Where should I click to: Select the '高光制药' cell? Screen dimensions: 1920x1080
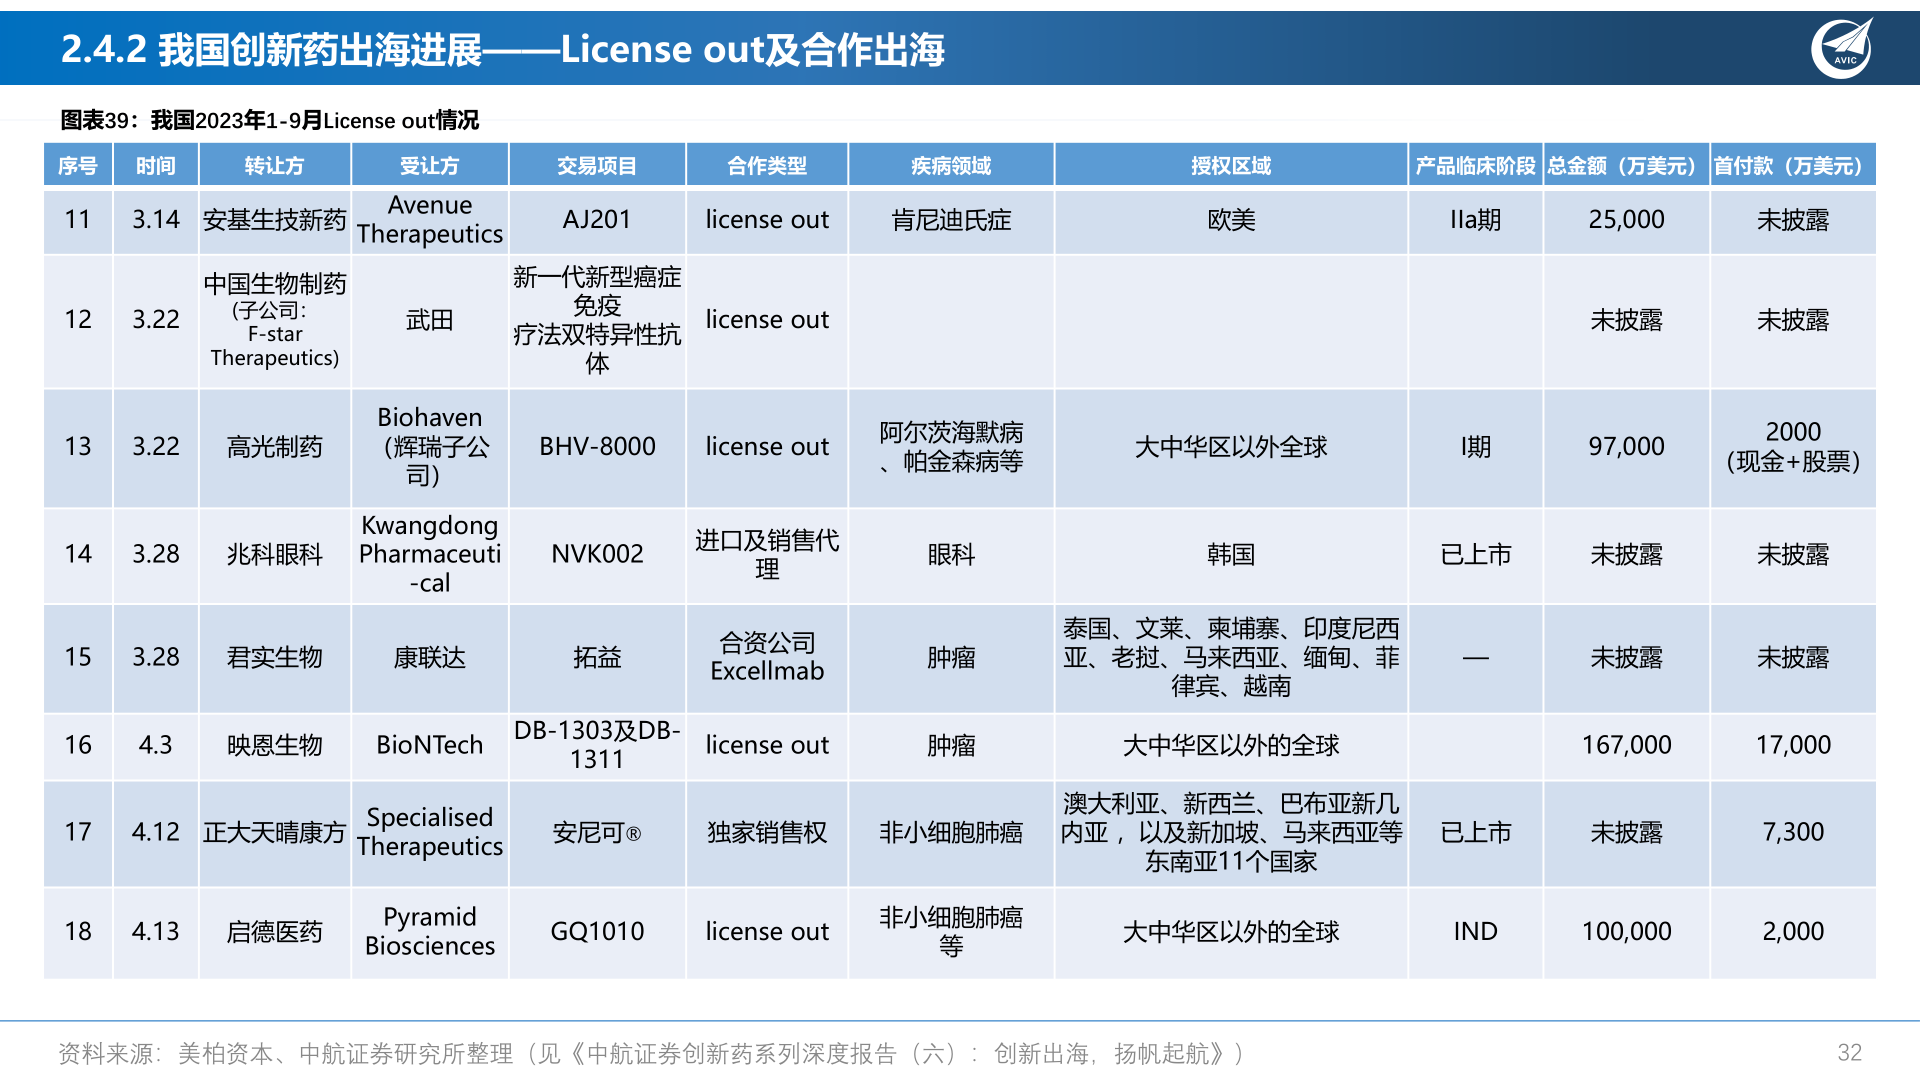point(275,447)
